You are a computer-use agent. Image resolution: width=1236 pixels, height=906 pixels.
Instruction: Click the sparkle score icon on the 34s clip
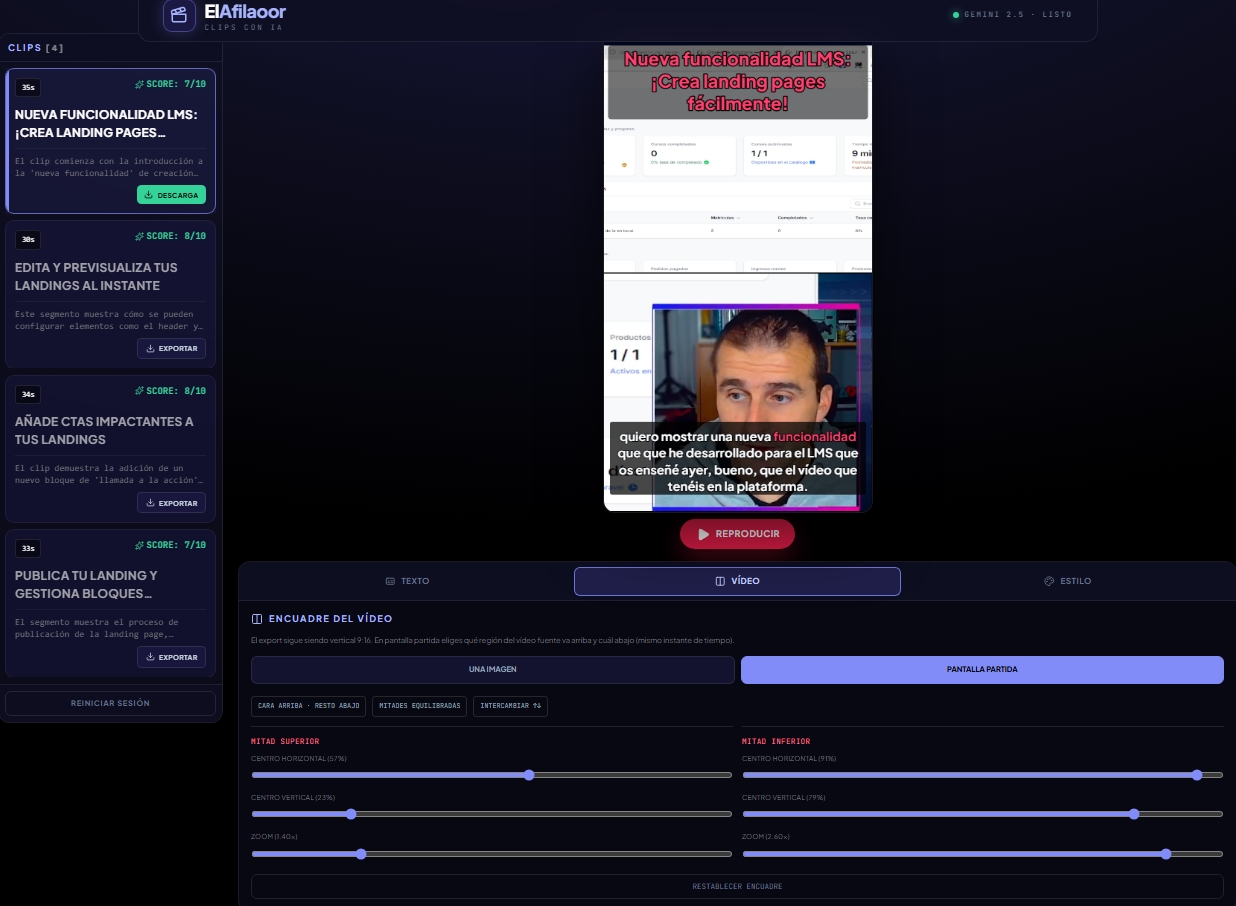point(140,391)
